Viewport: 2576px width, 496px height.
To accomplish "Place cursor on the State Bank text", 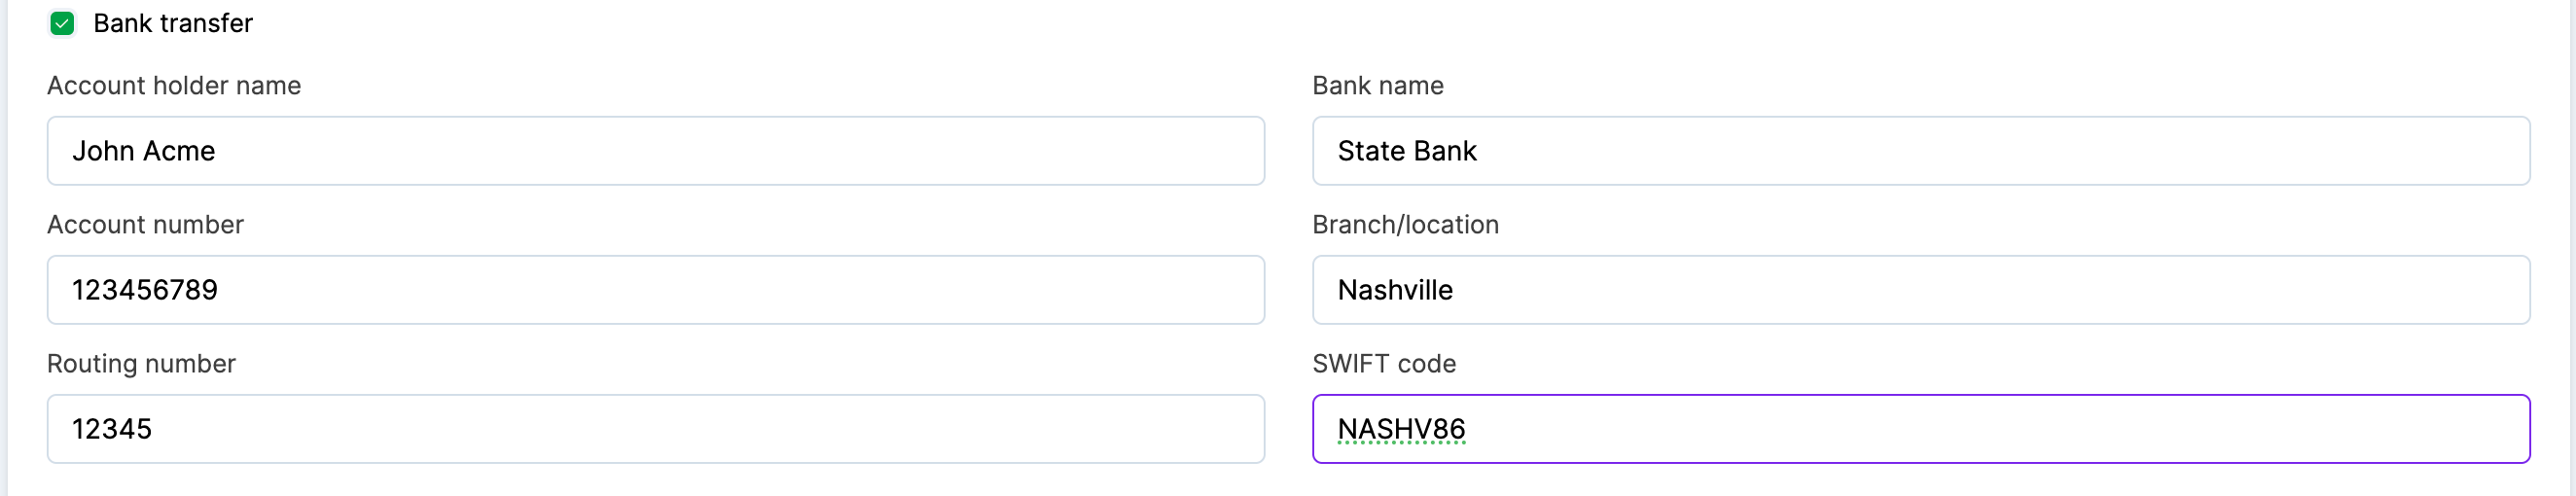I will point(1406,151).
